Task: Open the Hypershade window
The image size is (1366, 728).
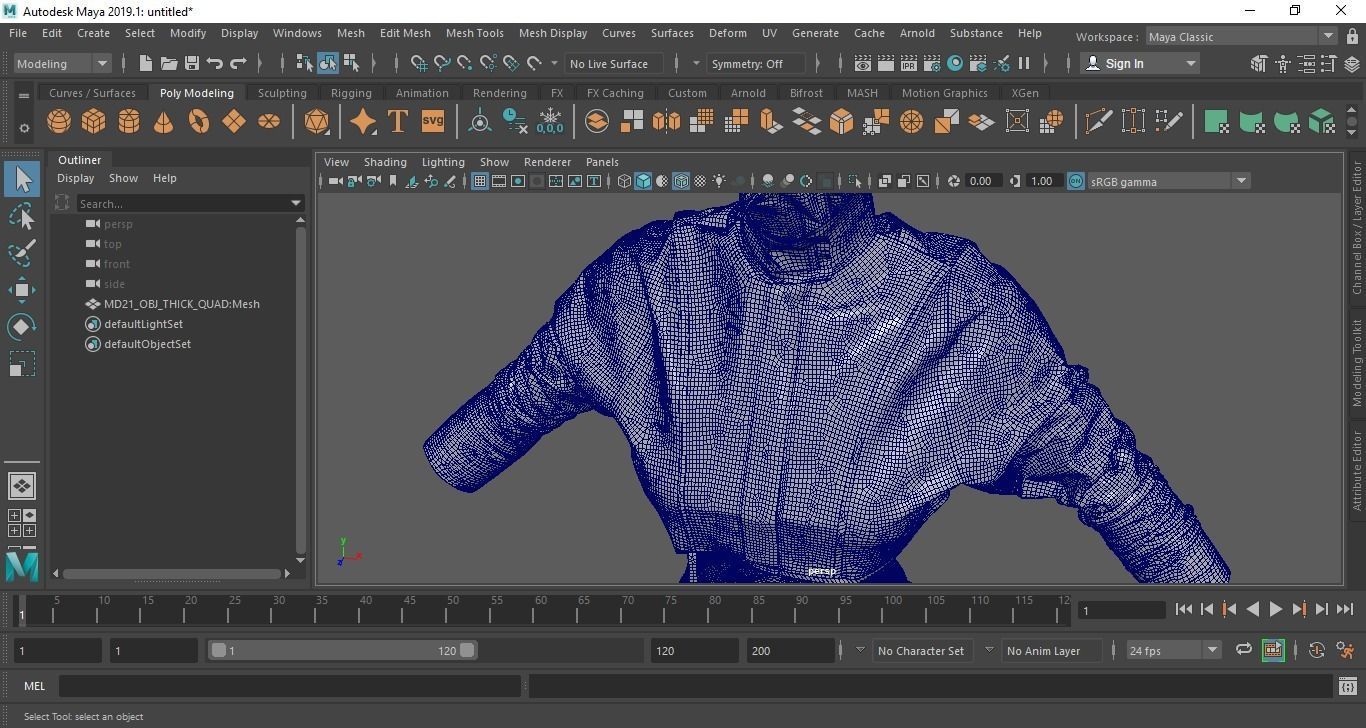Action: 955,64
